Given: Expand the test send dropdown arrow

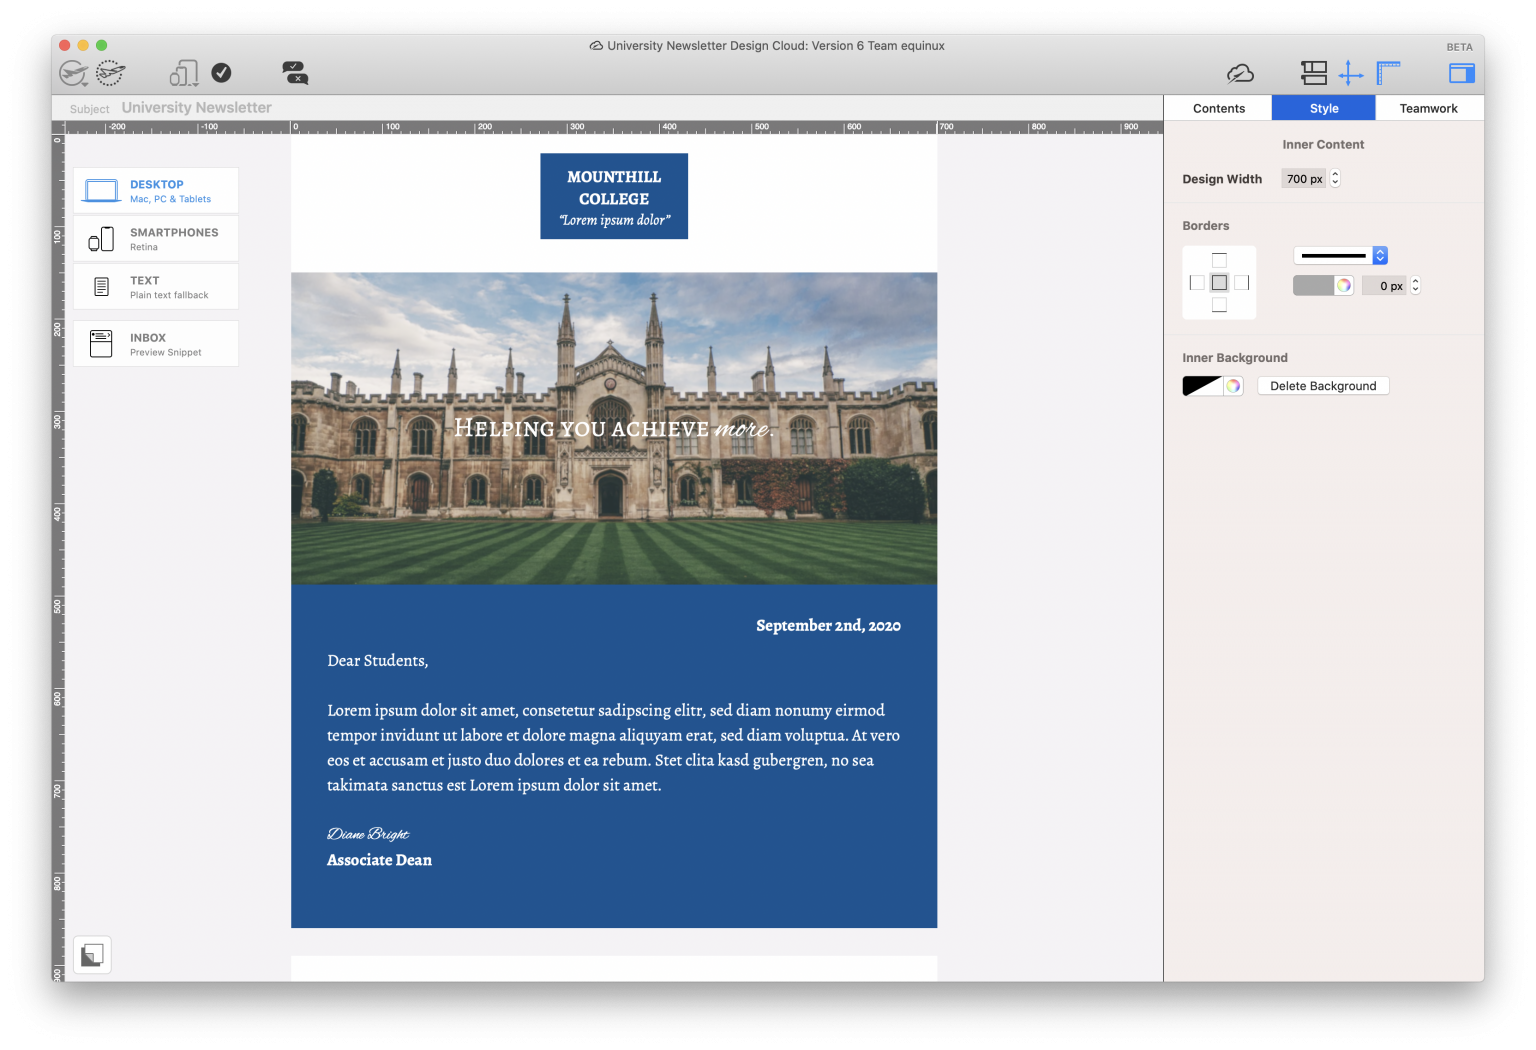Looking at the screenshot, I should pyautogui.click(x=84, y=83).
